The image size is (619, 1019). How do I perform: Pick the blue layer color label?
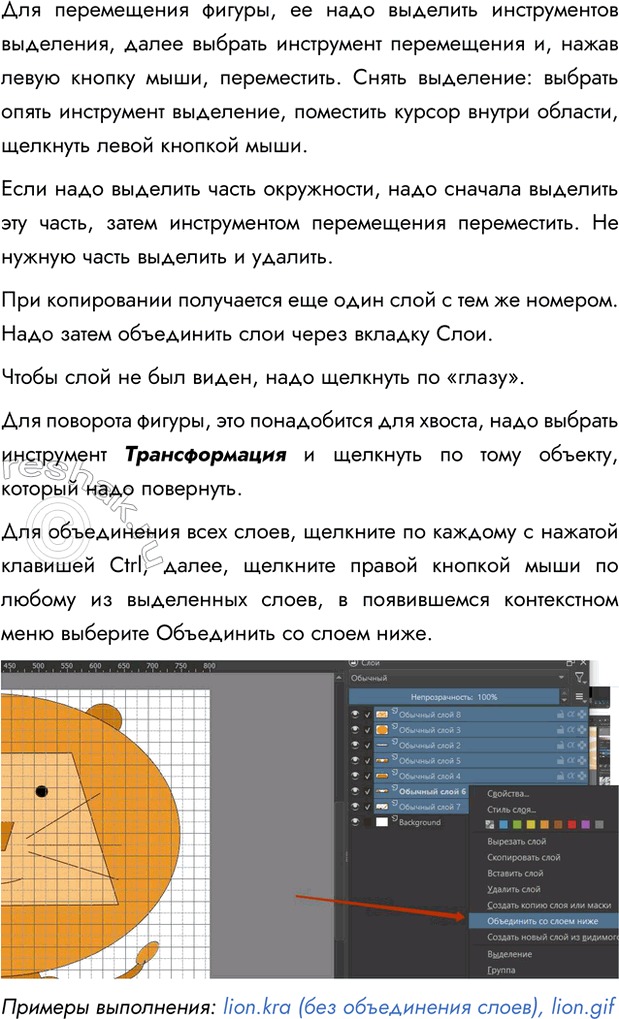coord(503,824)
